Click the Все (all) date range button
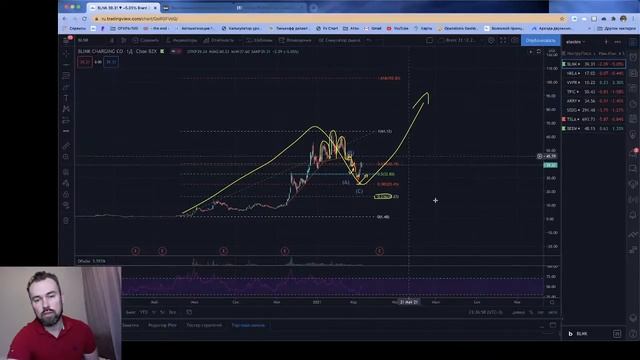 coord(173,312)
